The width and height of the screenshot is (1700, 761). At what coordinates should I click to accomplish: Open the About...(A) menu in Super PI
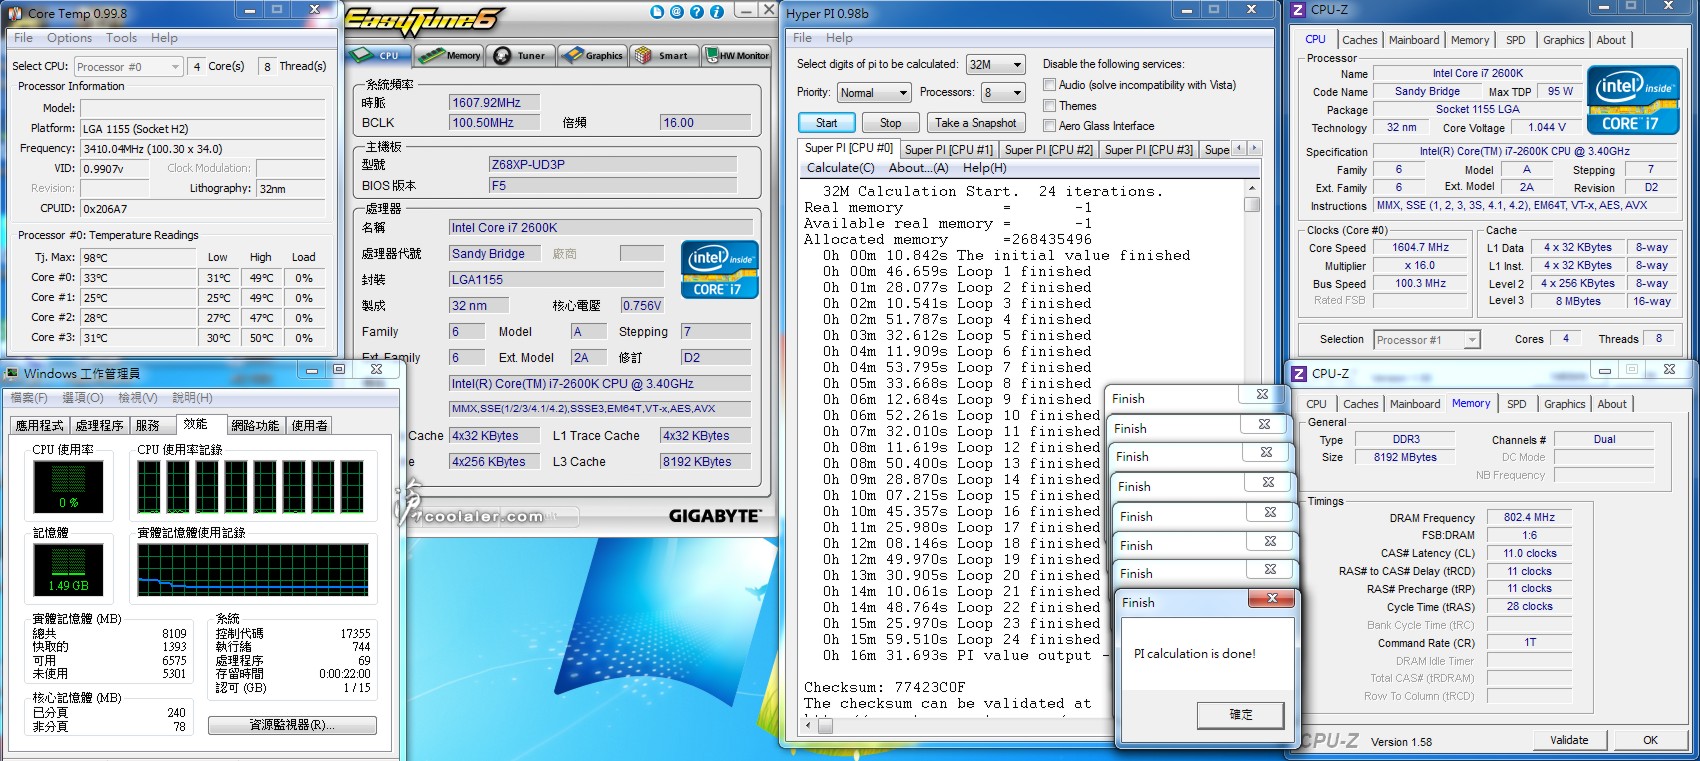(918, 168)
